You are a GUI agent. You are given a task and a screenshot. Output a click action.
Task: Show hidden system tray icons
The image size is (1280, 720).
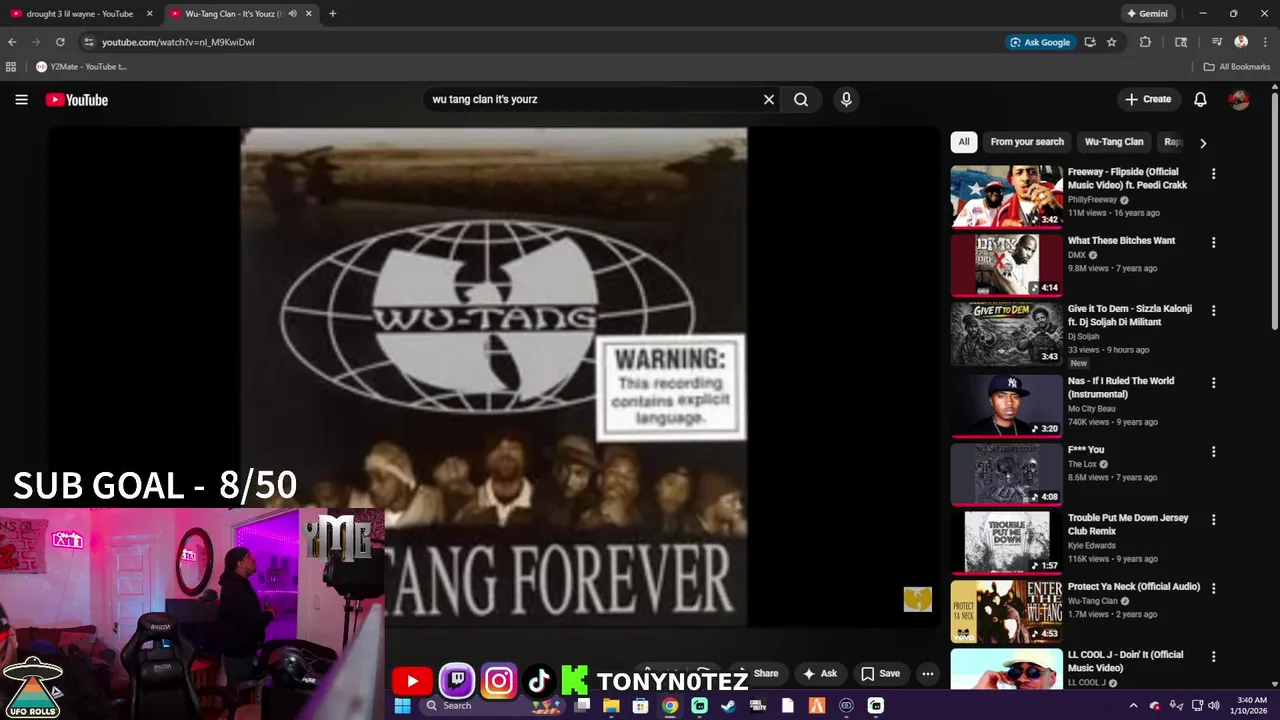point(1133,706)
